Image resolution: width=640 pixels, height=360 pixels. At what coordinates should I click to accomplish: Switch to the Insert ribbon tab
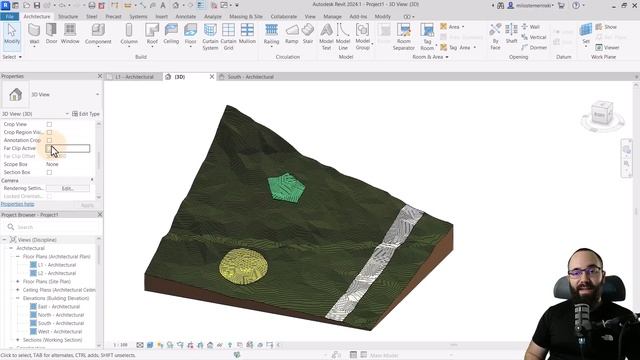[x=162, y=16]
